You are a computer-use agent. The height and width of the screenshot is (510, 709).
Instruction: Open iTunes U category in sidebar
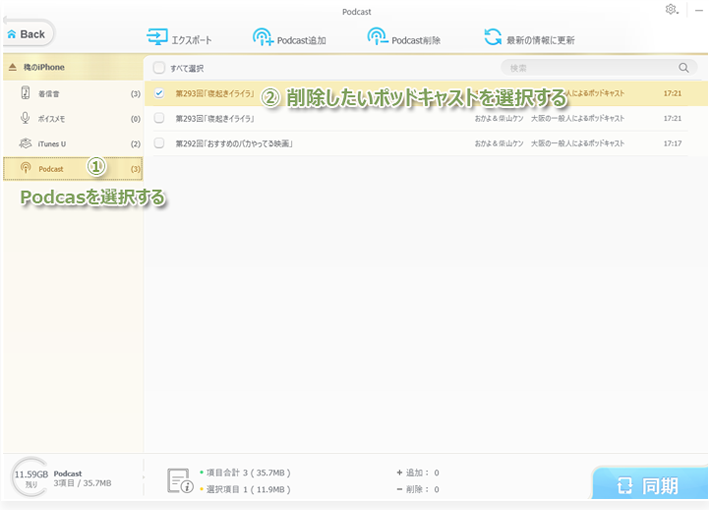(73, 144)
